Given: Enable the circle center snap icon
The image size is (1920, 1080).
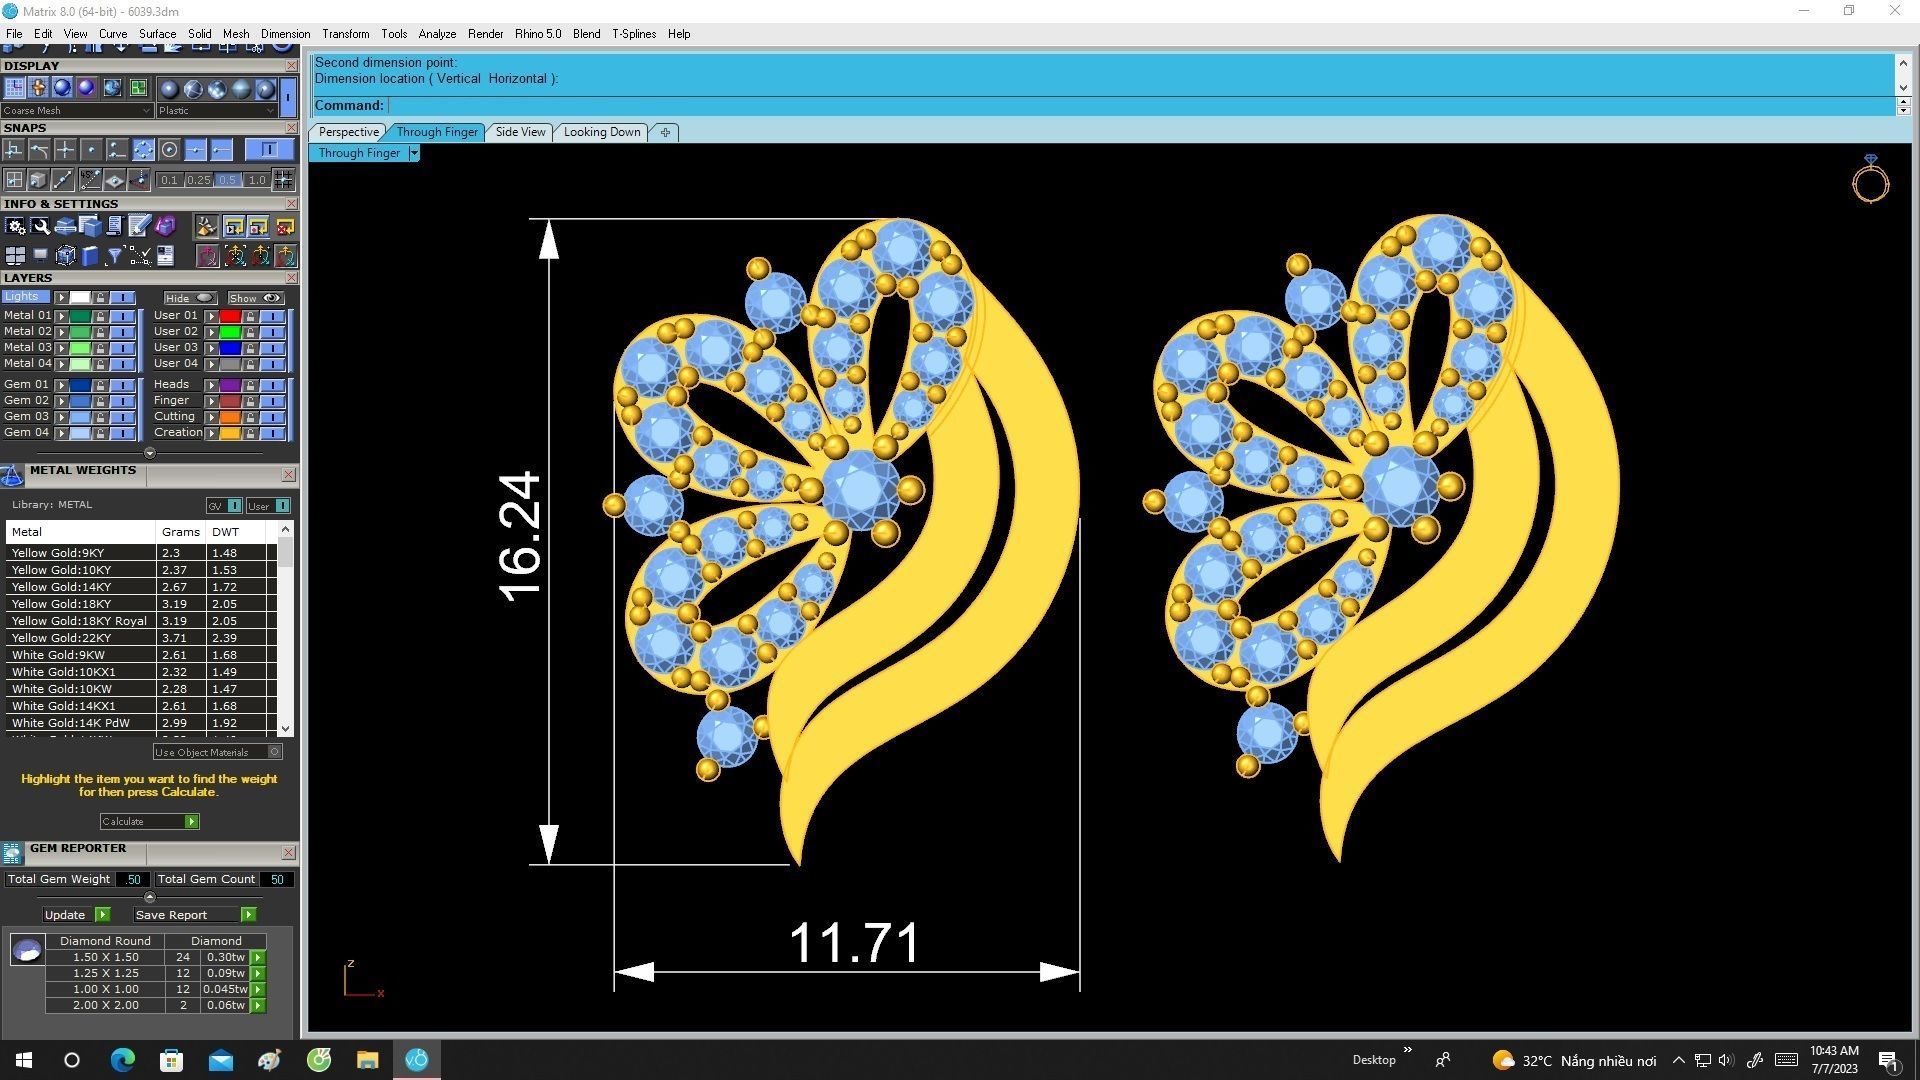Looking at the screenshot, I should coord(169,150).
